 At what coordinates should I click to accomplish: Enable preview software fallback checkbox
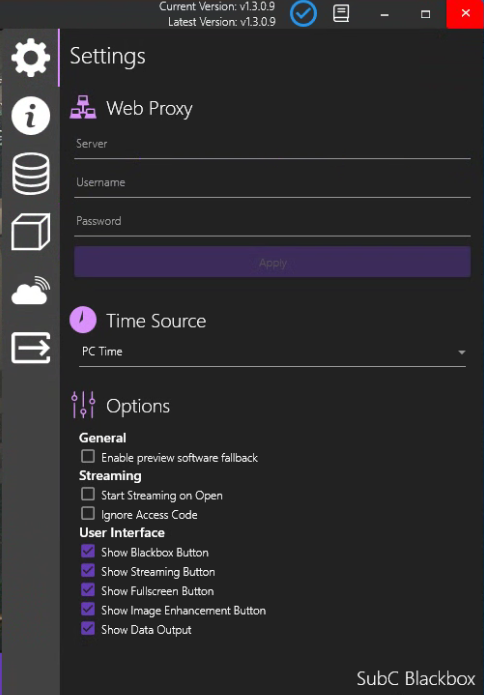pyautogui.click(x=88, y=457)
